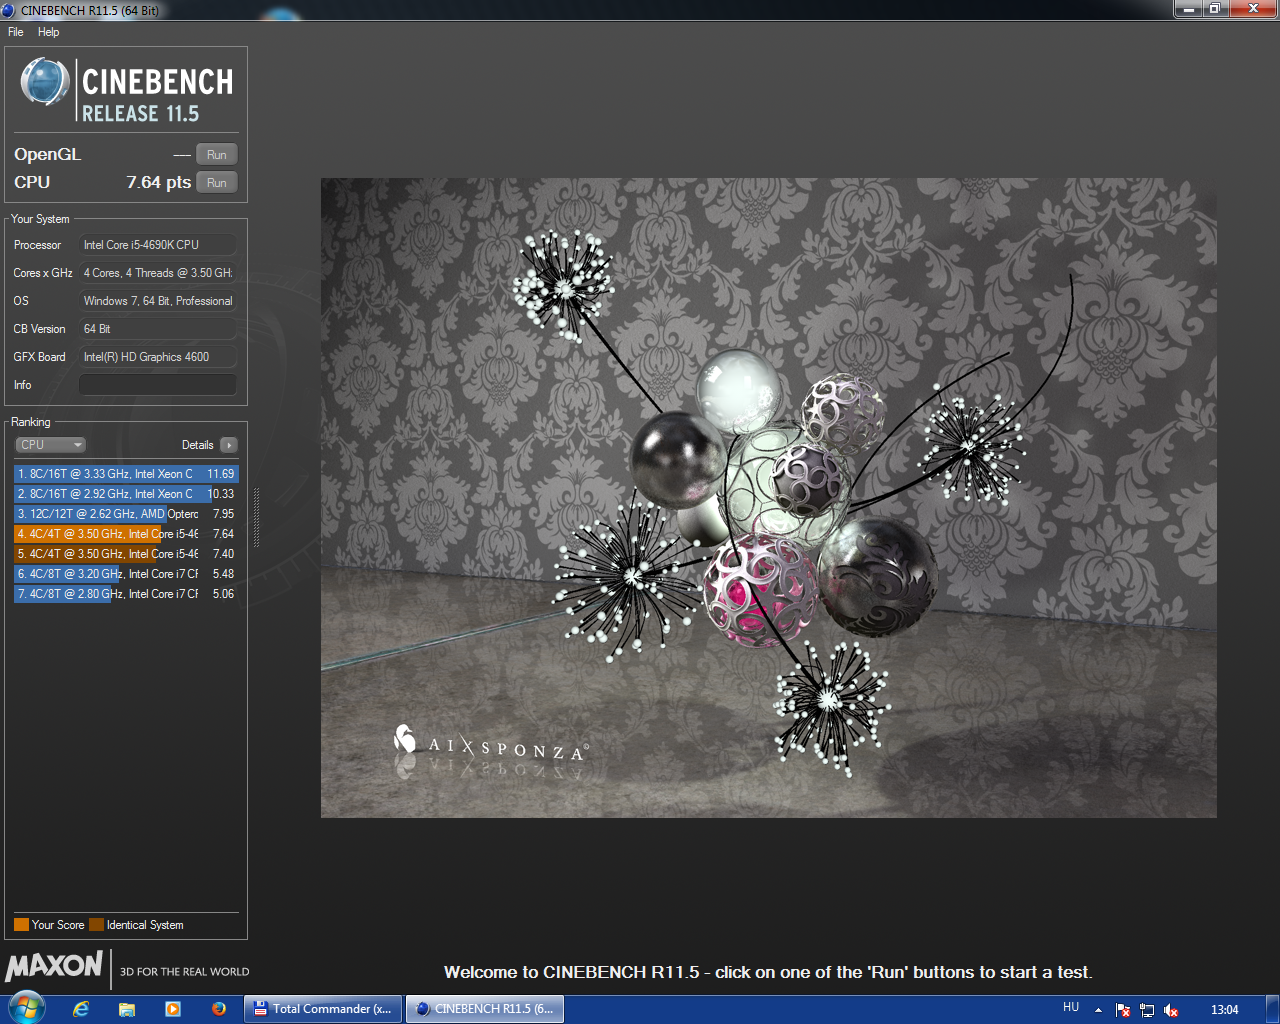Click the HU language indicator
The image size is (1280, 1024).
click(x=1071, y=1008)
